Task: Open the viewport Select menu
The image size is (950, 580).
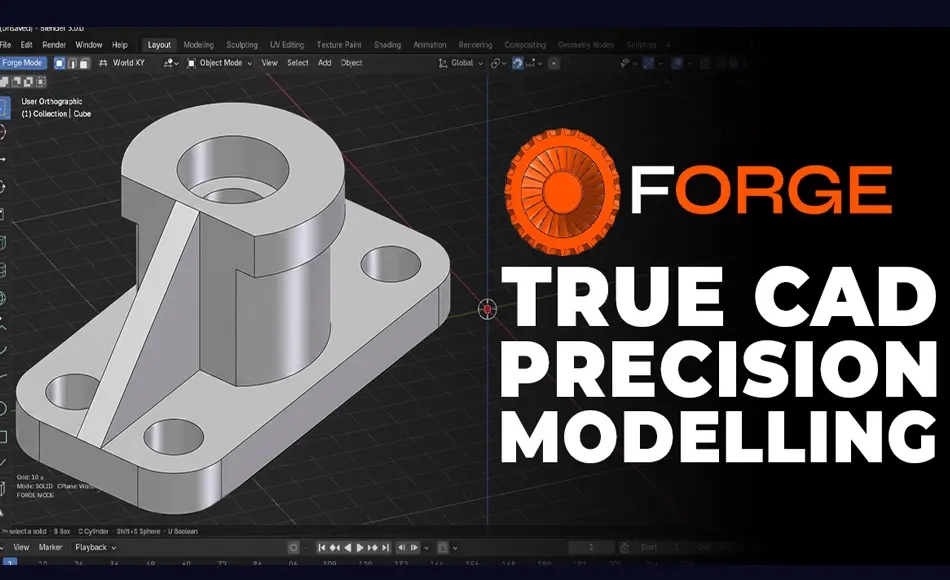Action: click(x=297, y=63)
